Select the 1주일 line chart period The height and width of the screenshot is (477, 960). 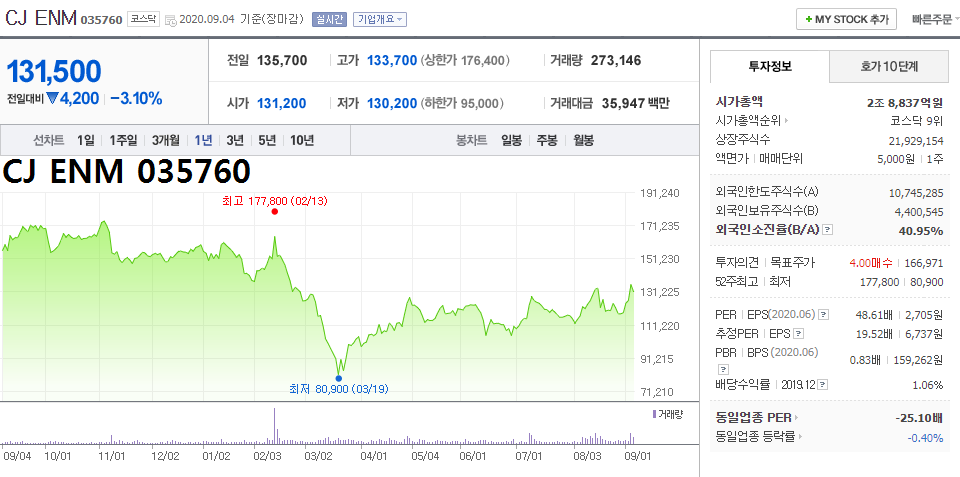[x=123, y=140]
